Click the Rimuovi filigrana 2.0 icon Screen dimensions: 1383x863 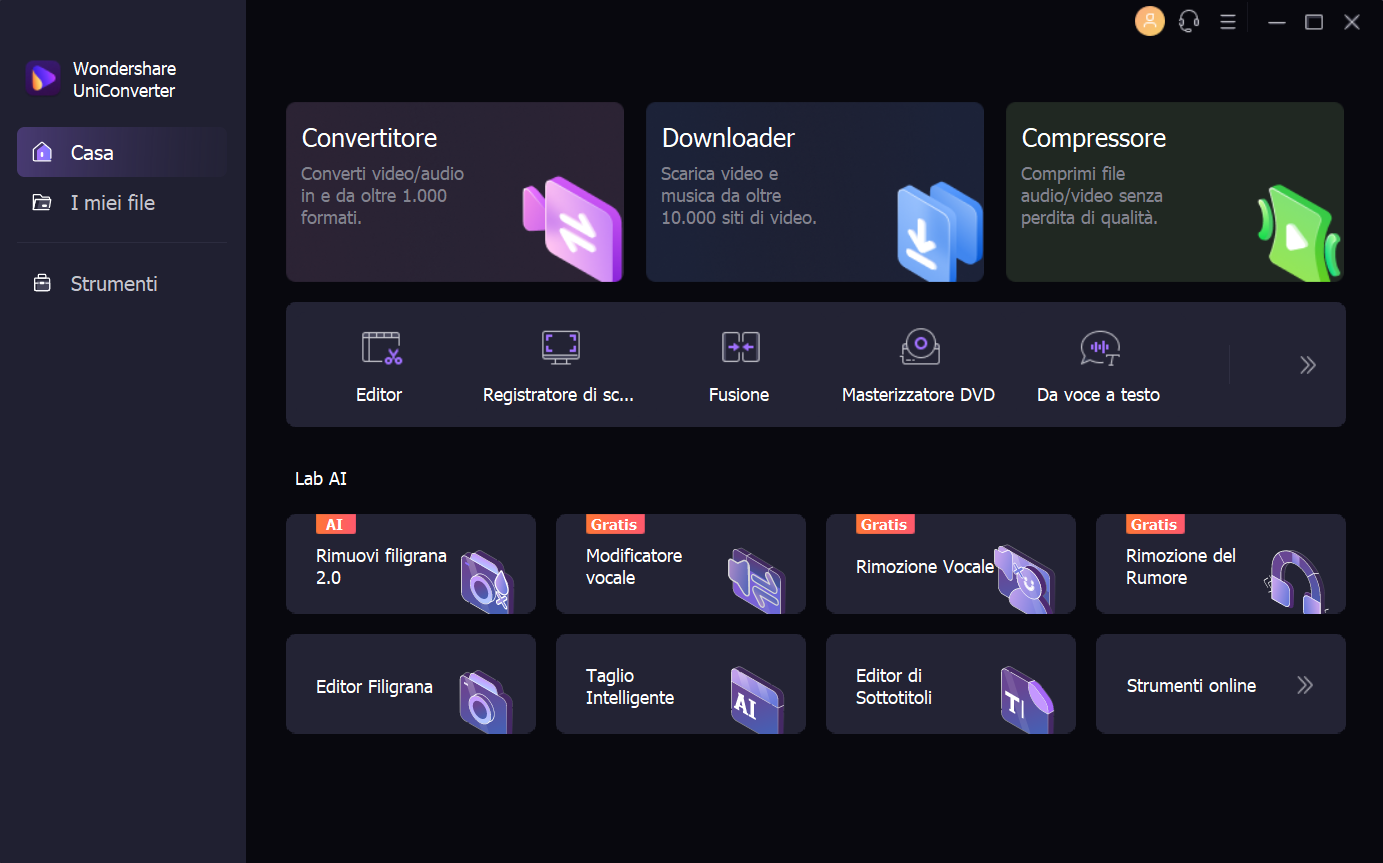pyautogui.click(x=487, y=580)
